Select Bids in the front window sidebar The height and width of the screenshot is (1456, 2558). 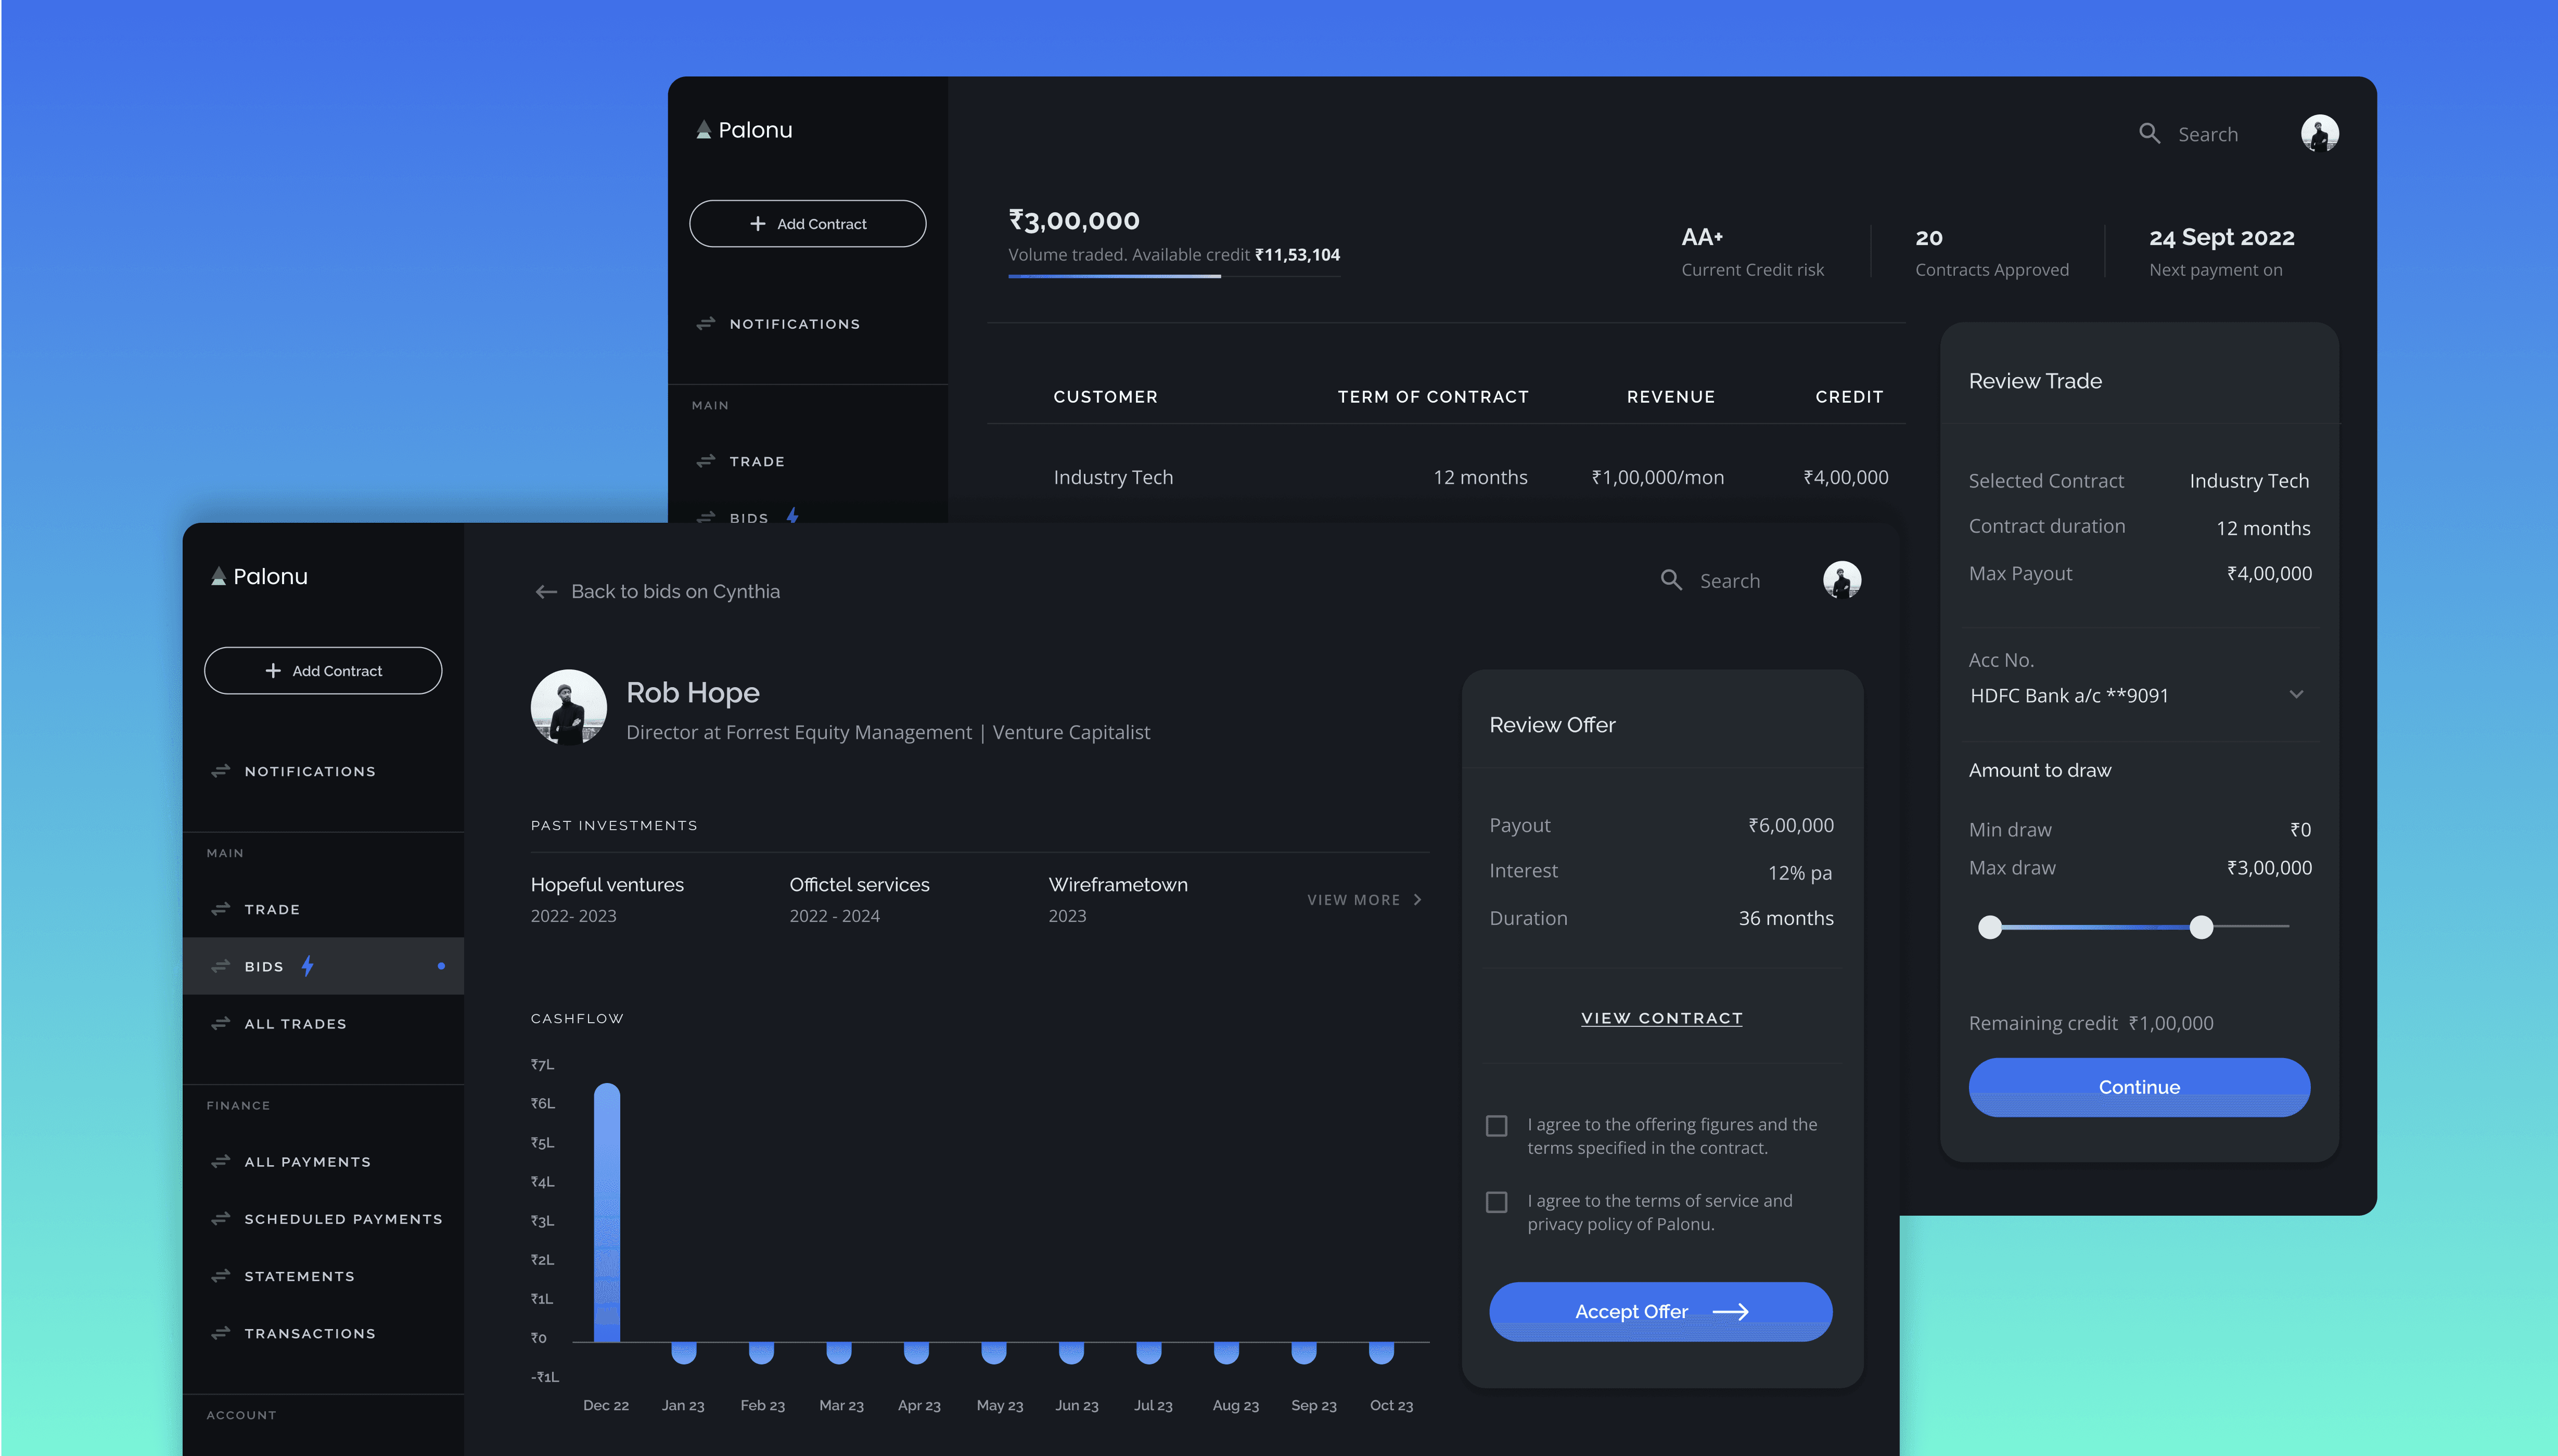click(x=323, y=966)
